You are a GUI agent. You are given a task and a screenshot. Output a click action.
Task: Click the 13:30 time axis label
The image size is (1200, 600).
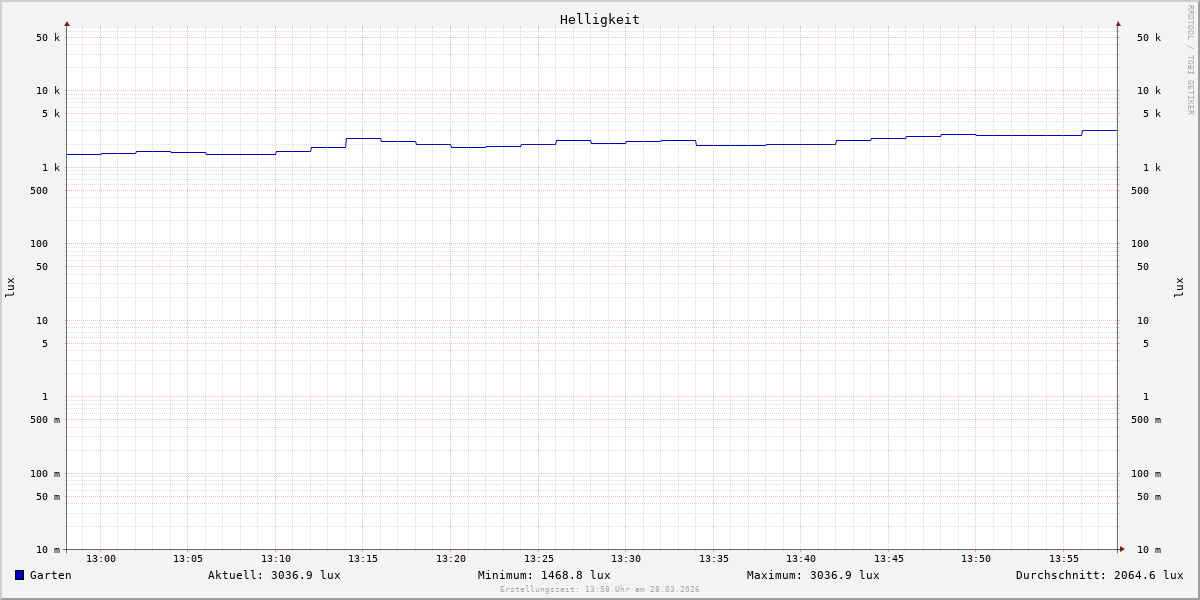point(626,559)
